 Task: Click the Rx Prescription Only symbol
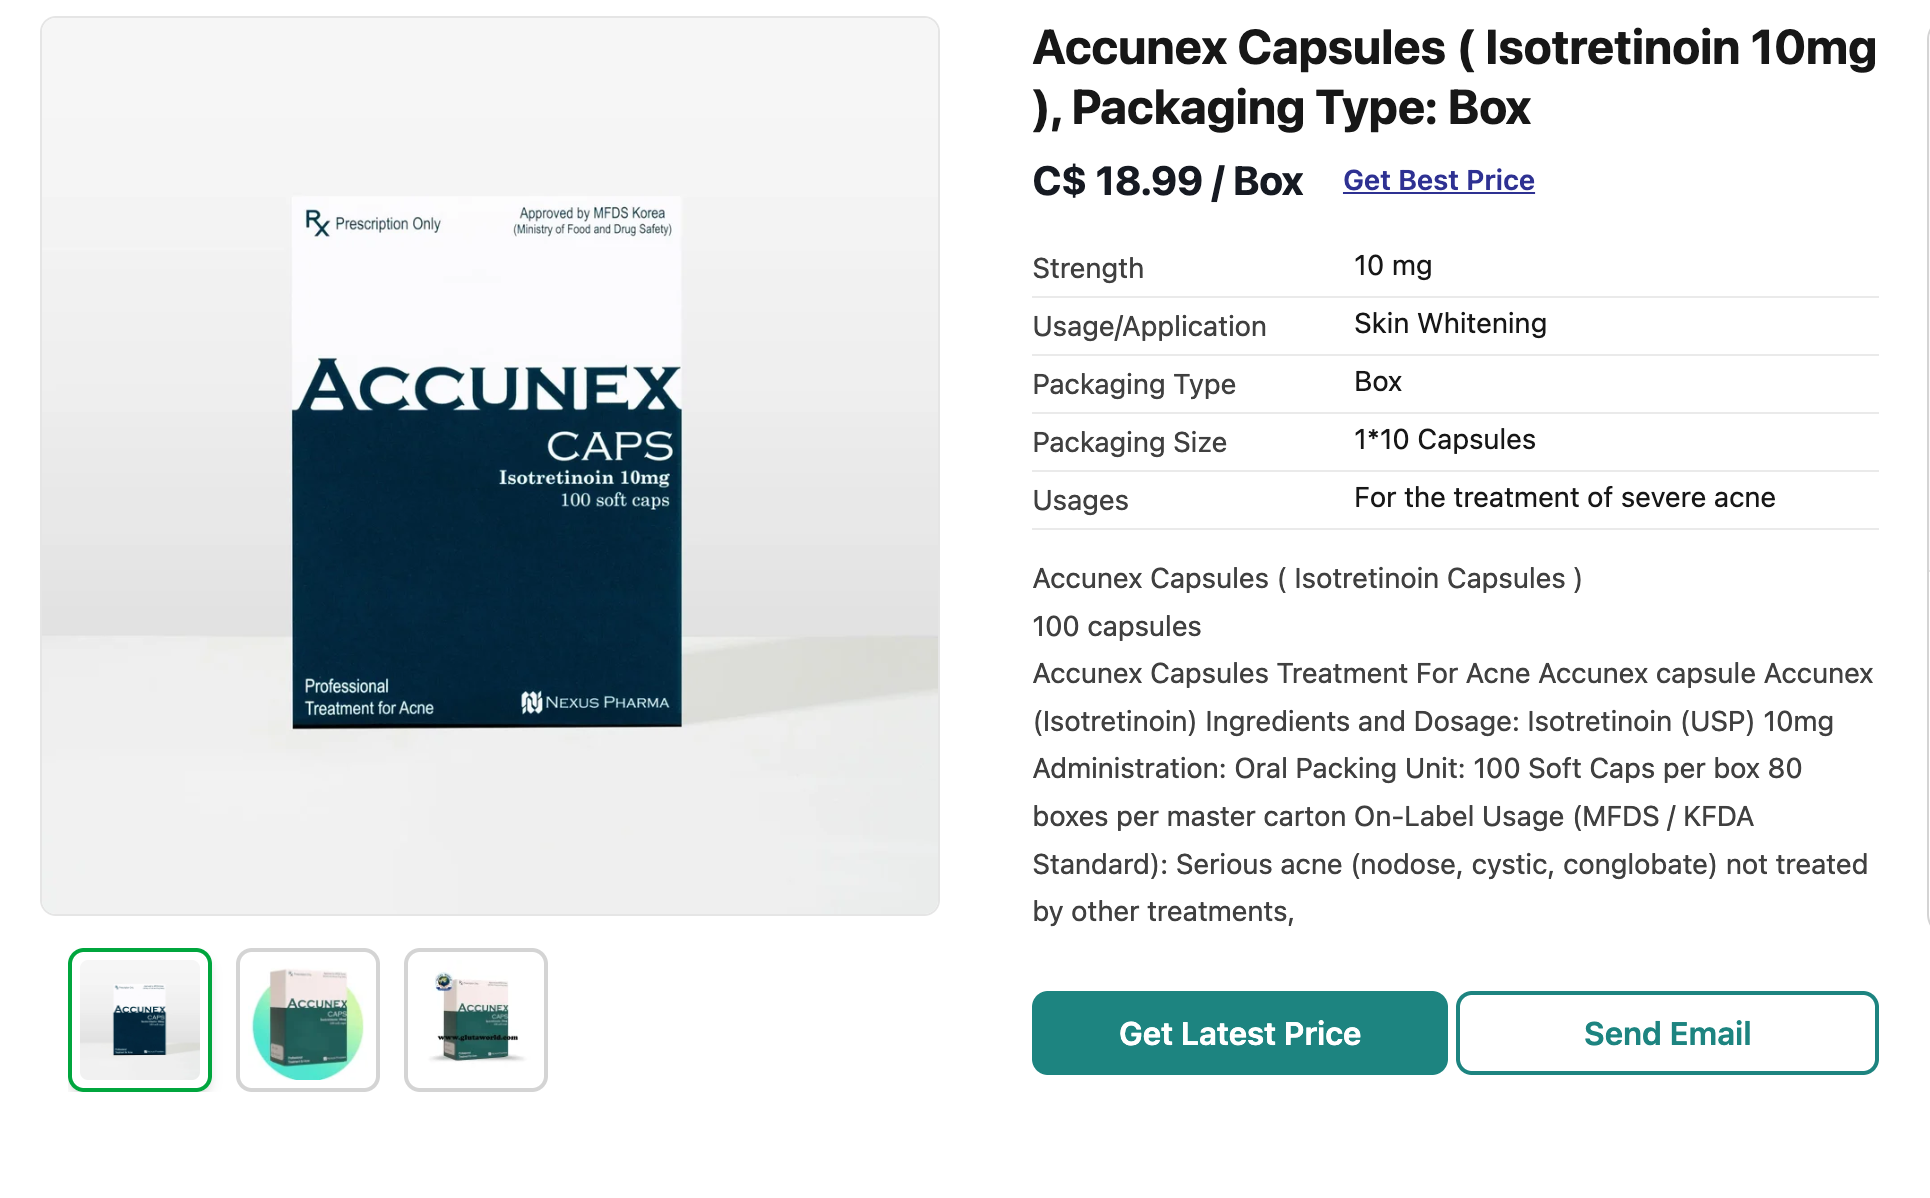[x=372, y=223]
